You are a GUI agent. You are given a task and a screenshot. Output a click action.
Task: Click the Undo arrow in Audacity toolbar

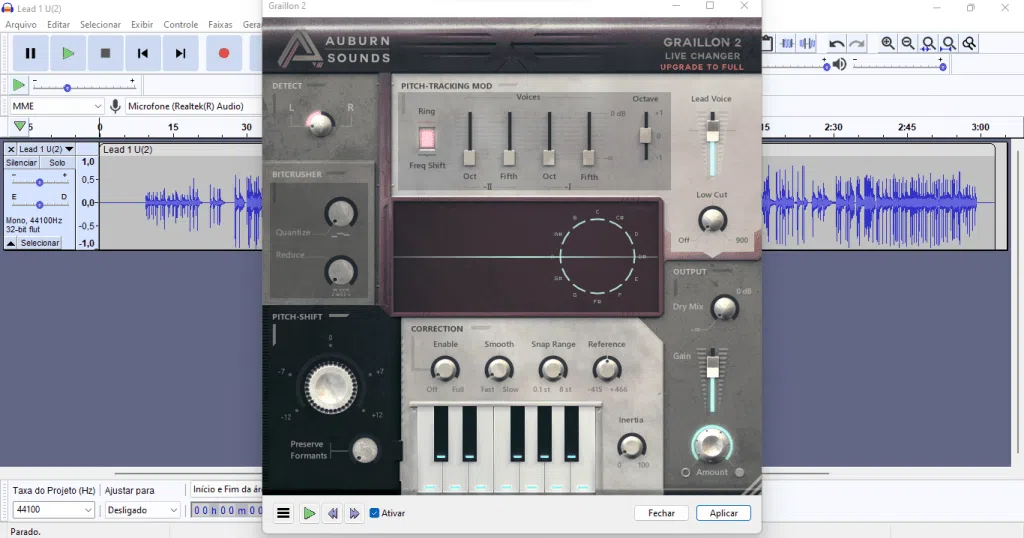[x=836, y=44]
